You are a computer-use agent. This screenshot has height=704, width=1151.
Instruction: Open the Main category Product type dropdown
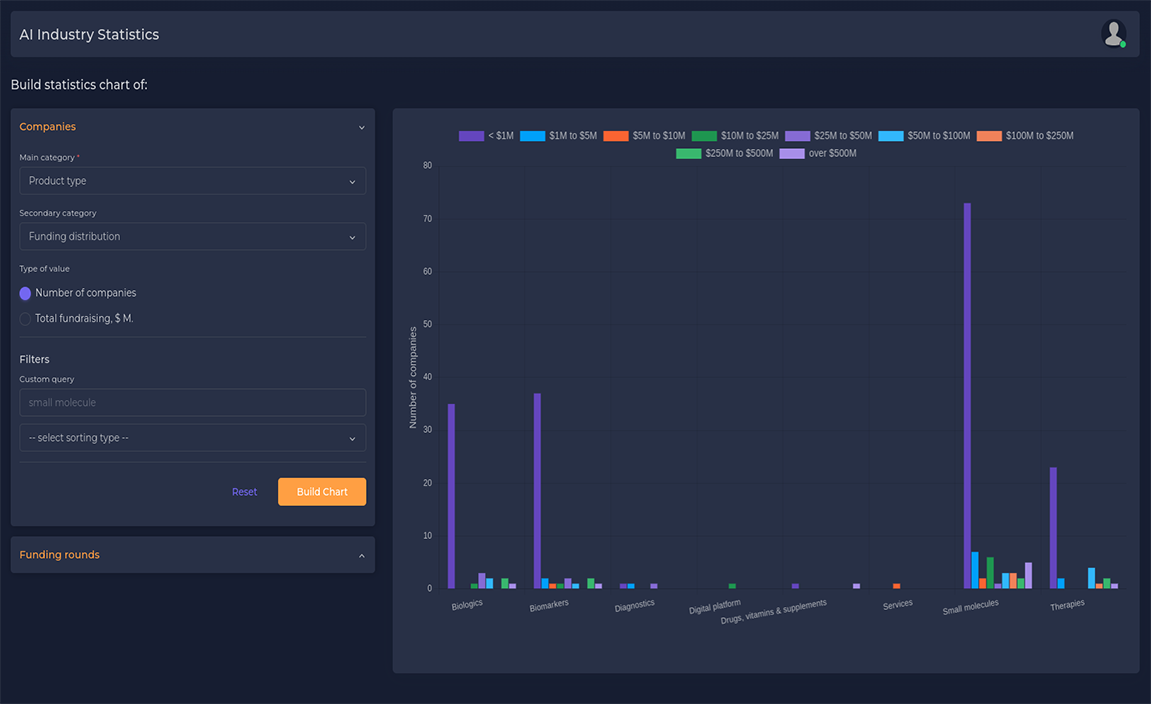[192, 181]
